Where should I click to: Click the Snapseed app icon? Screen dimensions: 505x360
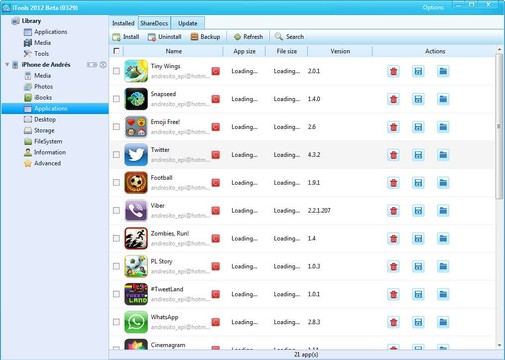tap(136, 99)
